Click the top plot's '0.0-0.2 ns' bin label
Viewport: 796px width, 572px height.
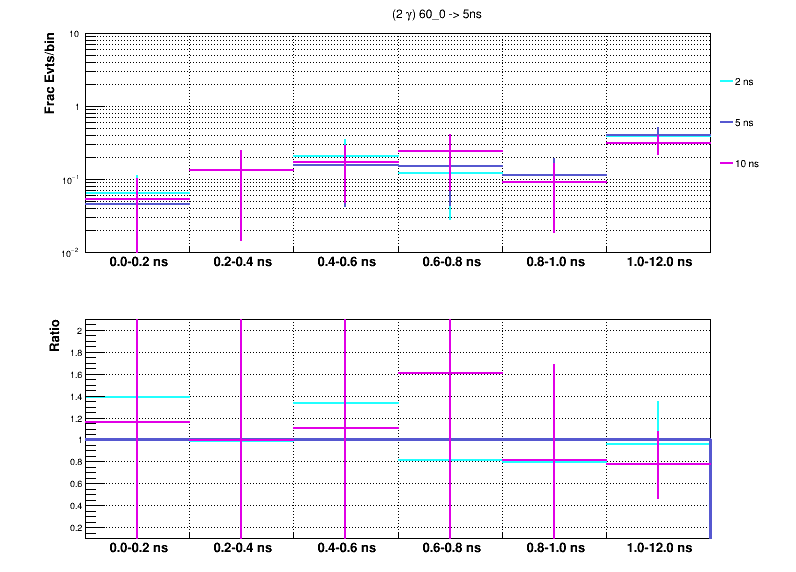[x=137, y=263]
